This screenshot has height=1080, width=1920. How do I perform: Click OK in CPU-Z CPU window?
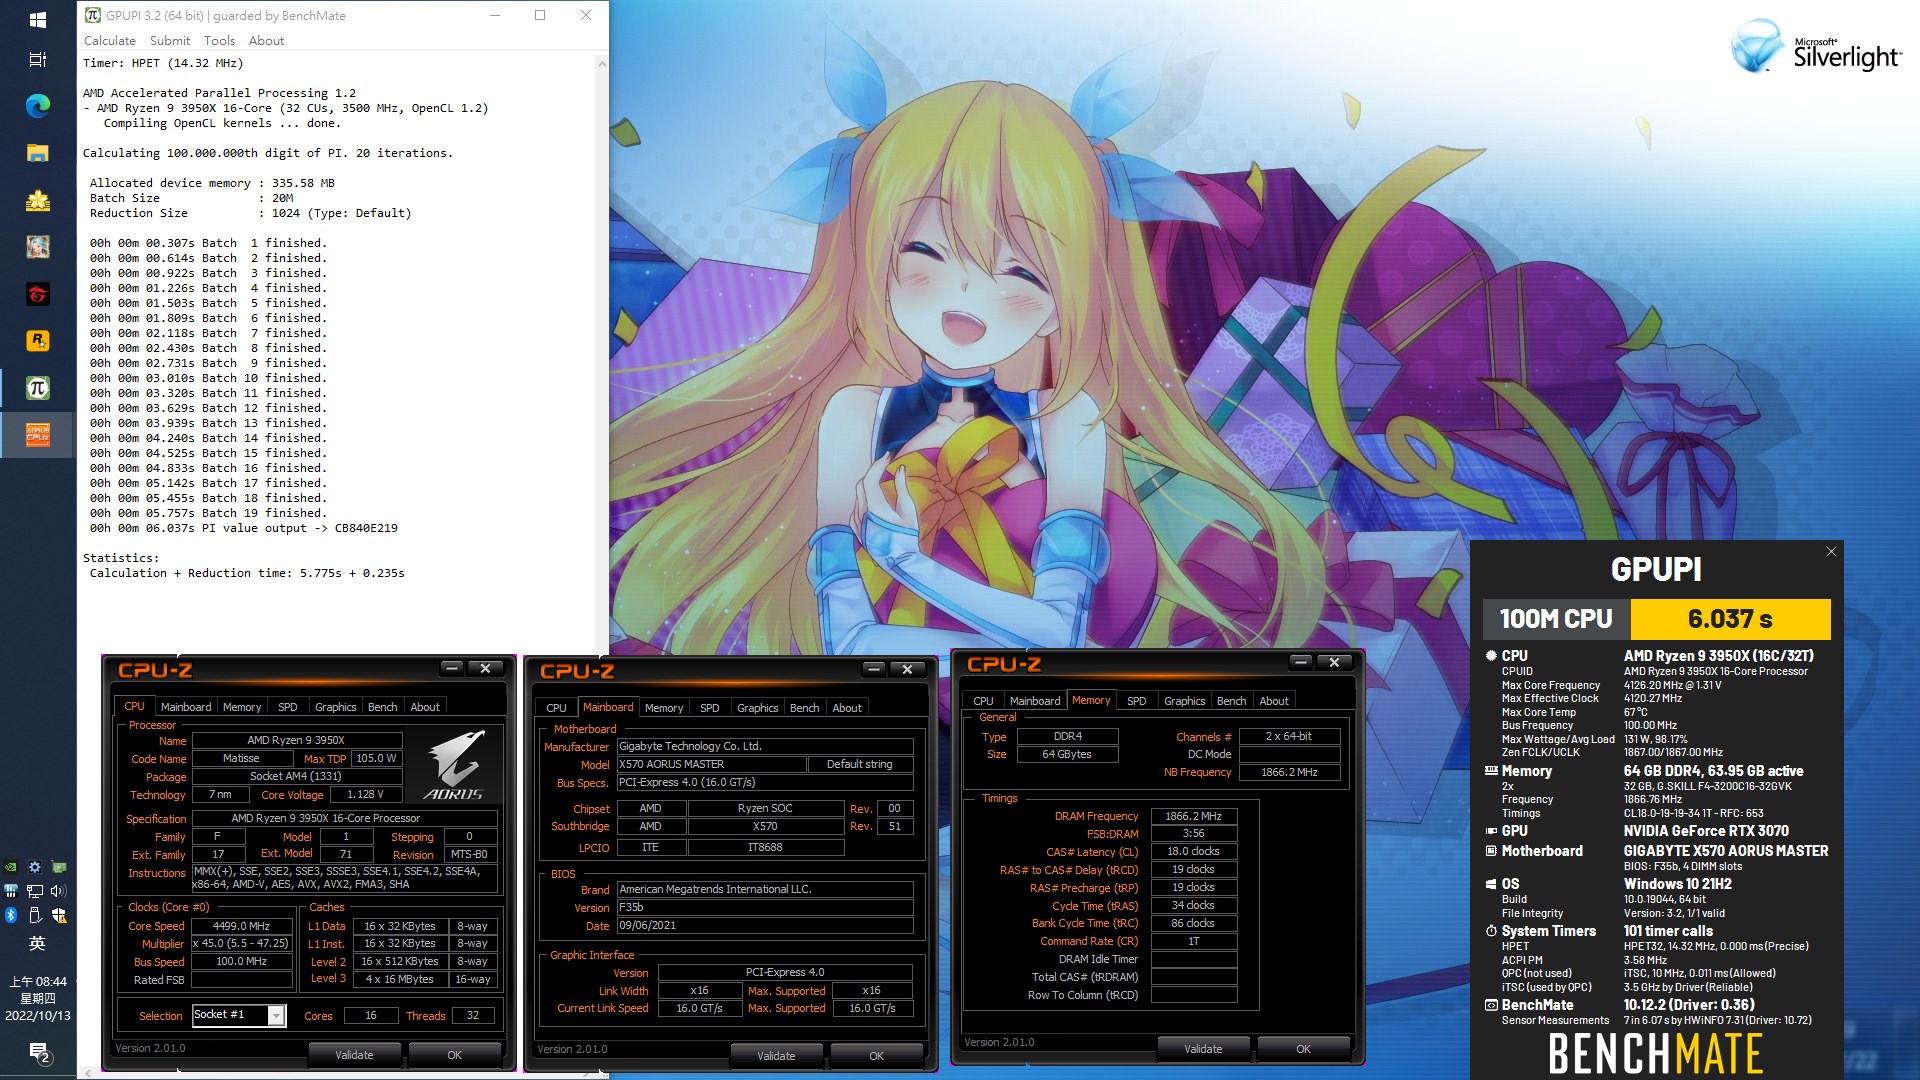tap(454, 1055)
